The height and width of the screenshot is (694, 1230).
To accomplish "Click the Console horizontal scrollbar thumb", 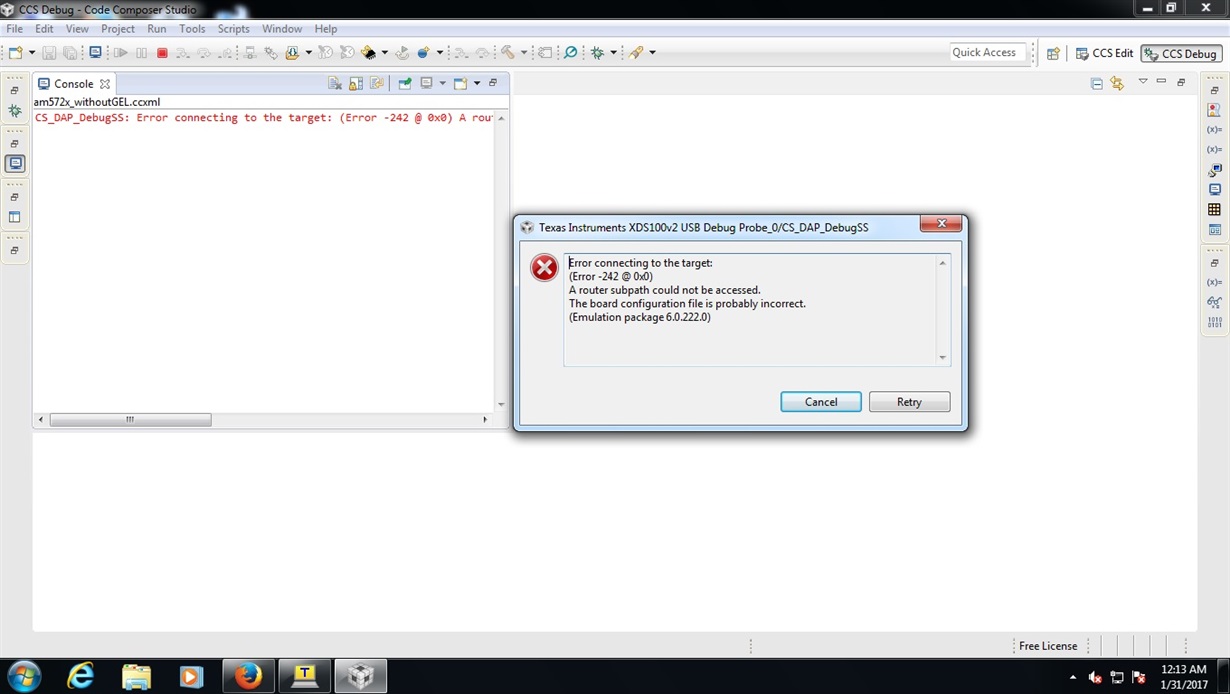I will coord(130,420).
